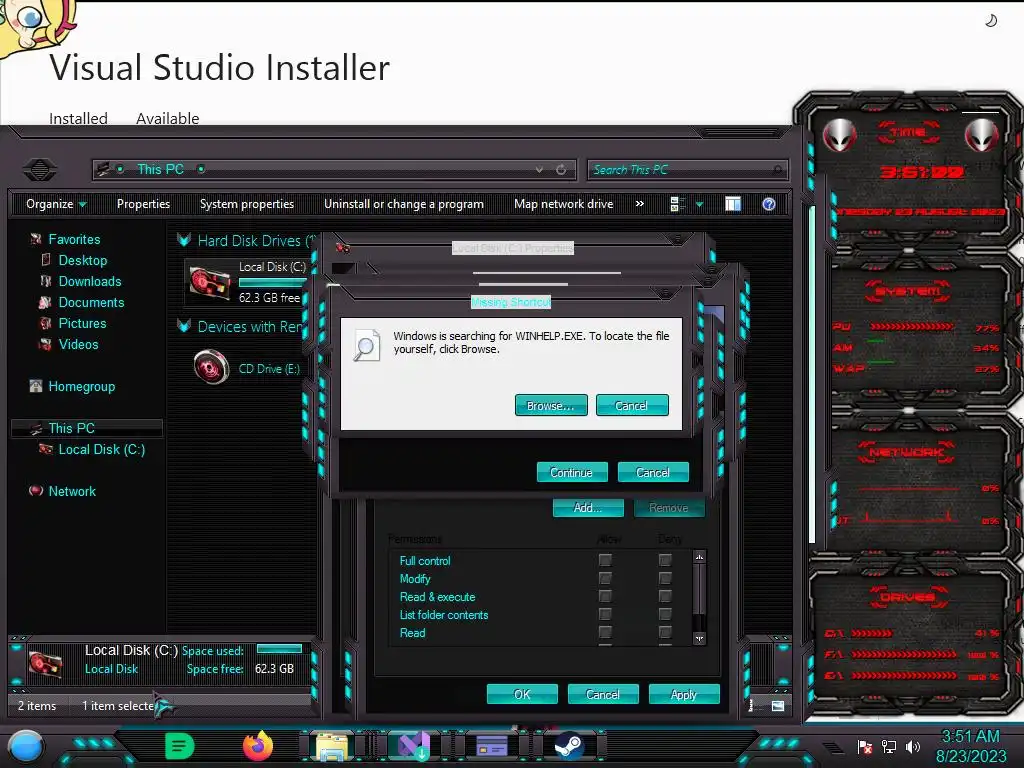Click the Add... permissions button

[588, 507]
